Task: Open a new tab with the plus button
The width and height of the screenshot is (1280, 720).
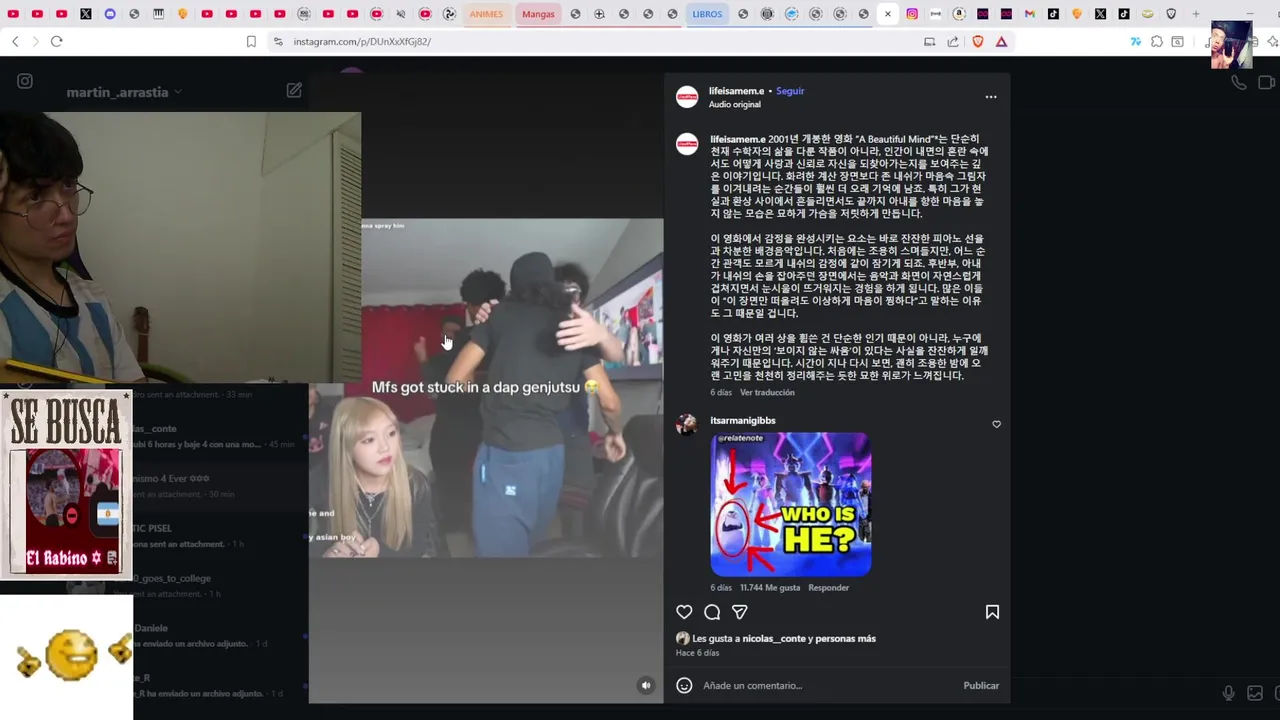Action: (x=1196, y=14)
